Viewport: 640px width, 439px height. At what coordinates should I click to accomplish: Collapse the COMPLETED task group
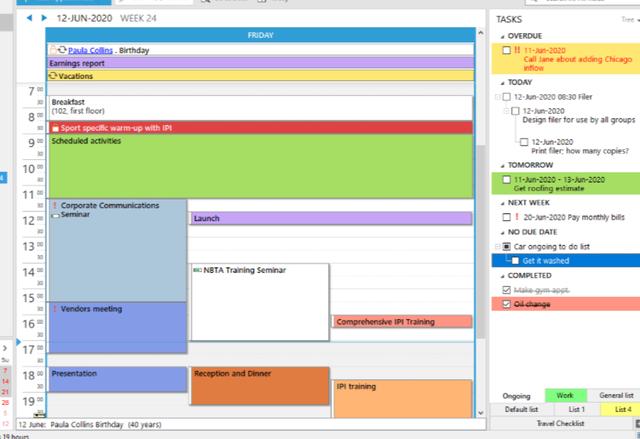click(495, 275)
